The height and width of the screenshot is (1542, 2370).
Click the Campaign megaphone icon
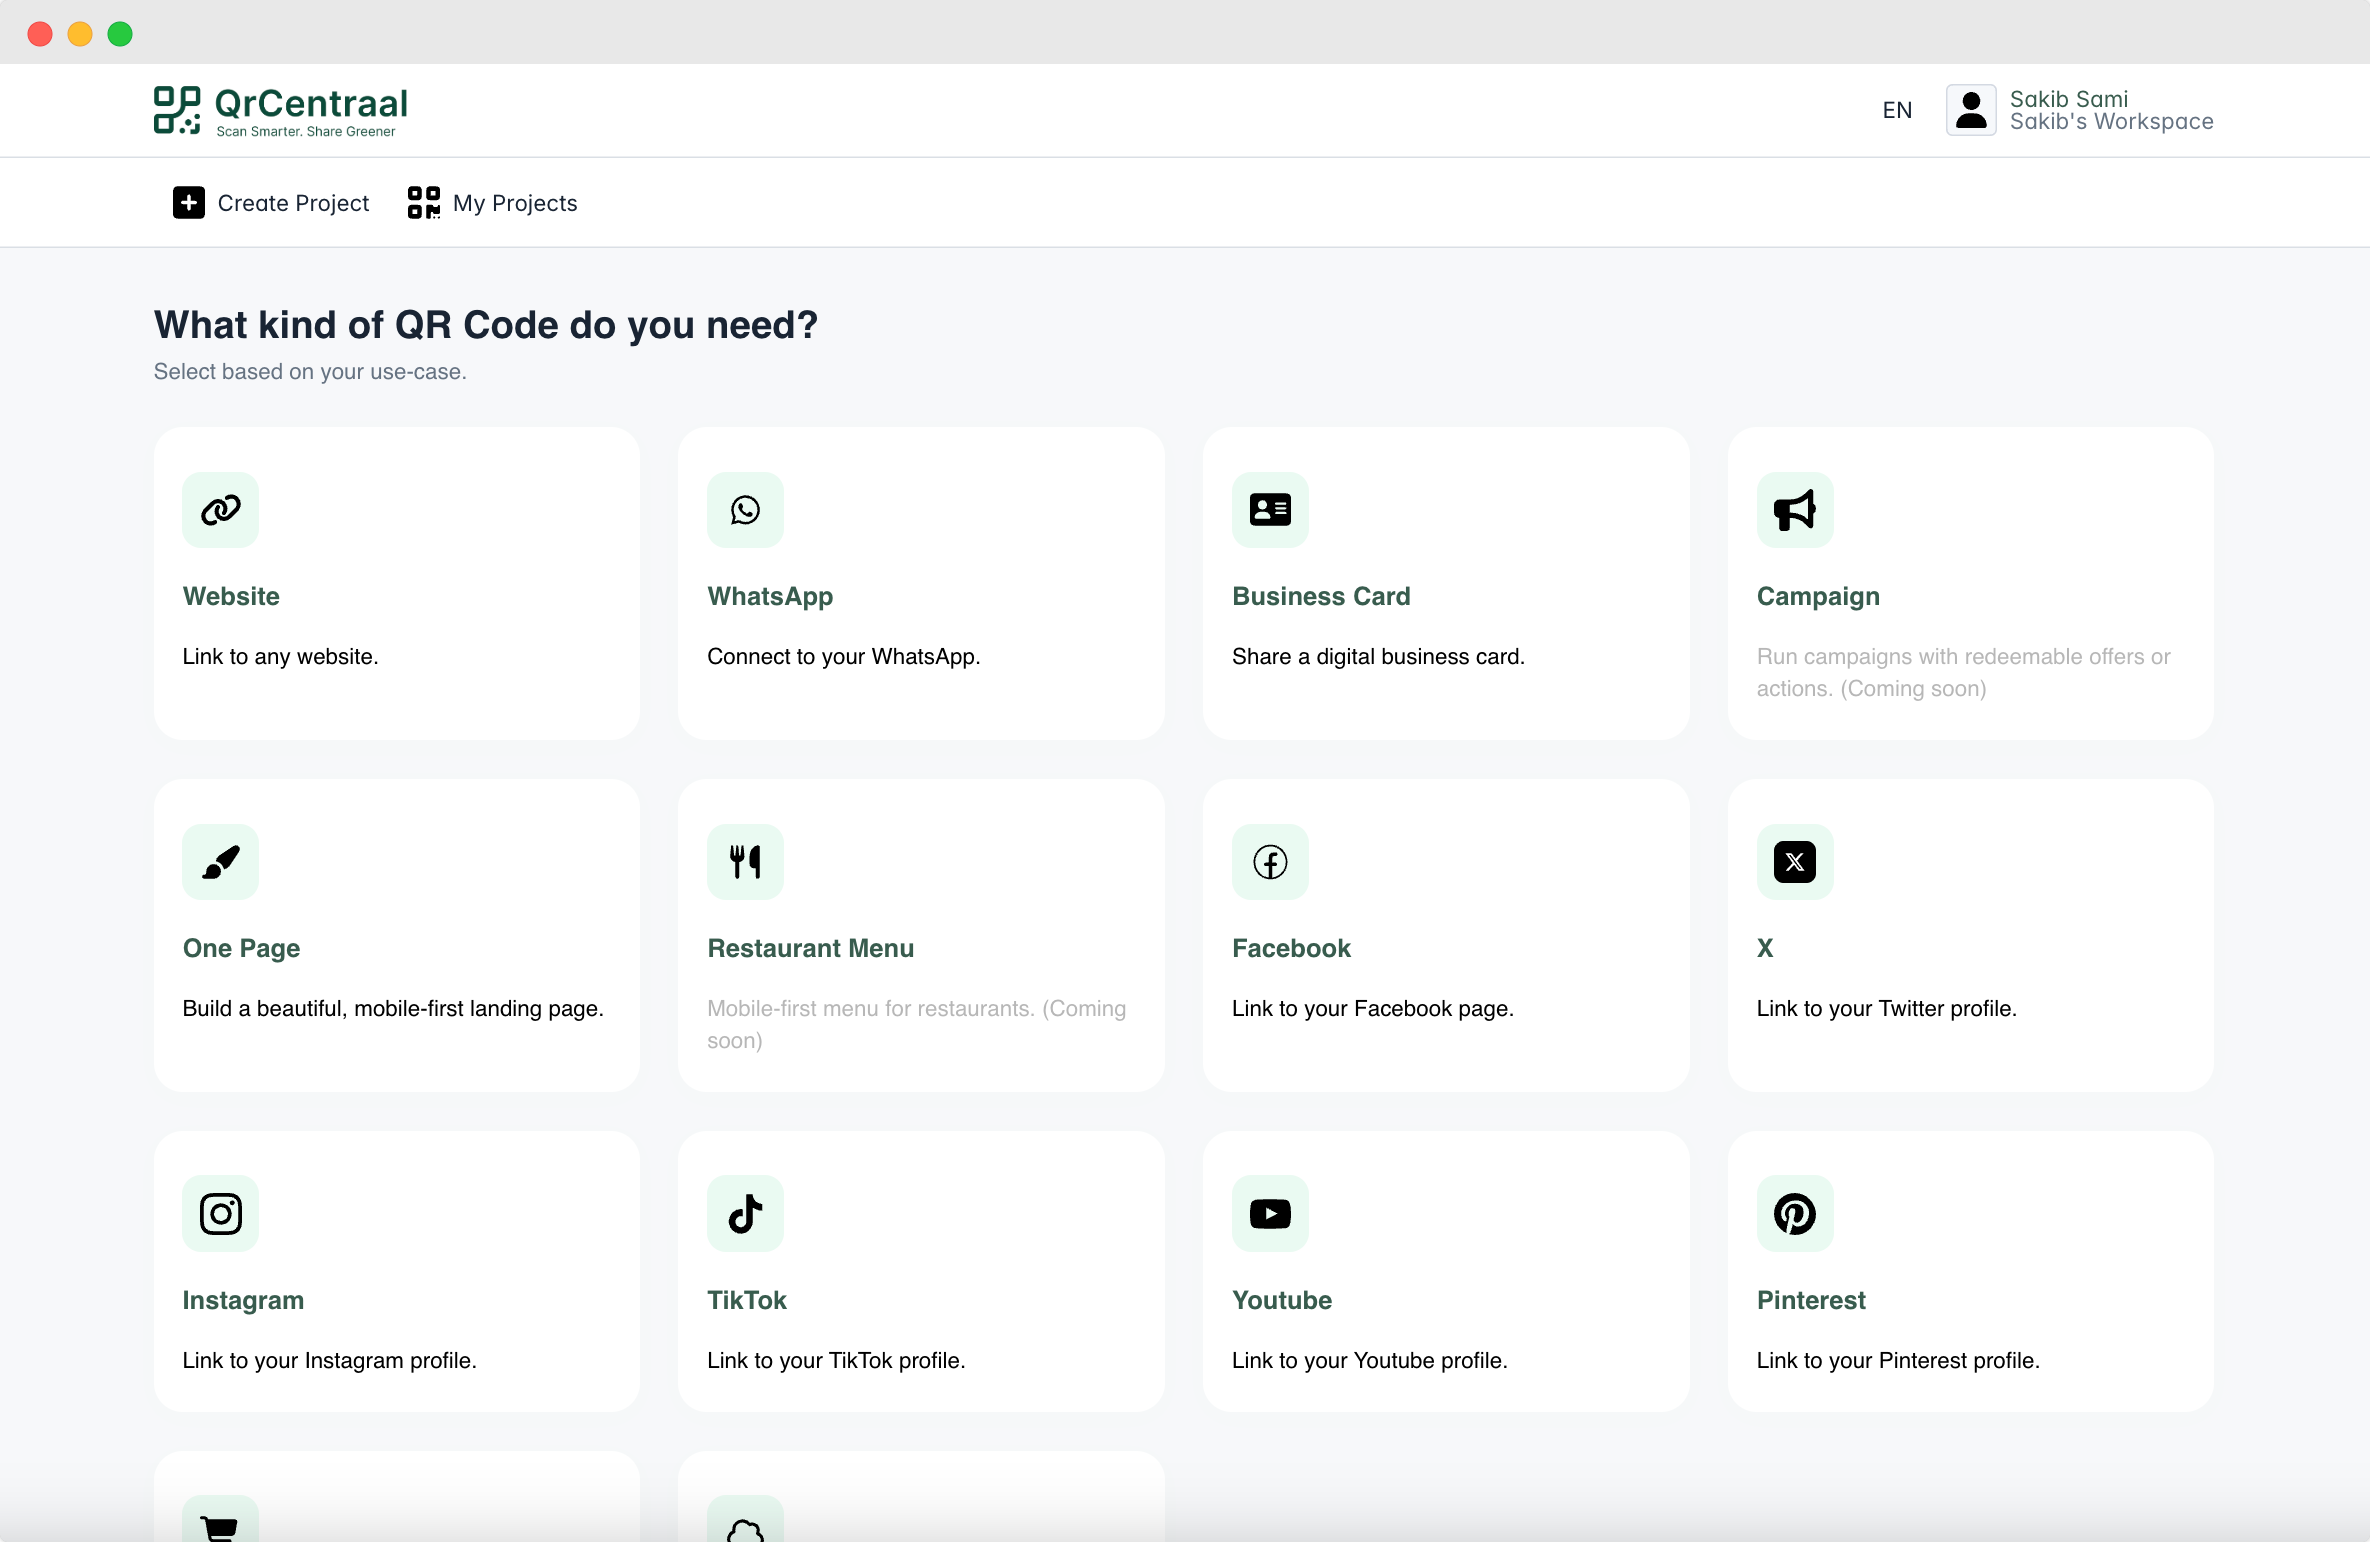tap(1795, 510)
